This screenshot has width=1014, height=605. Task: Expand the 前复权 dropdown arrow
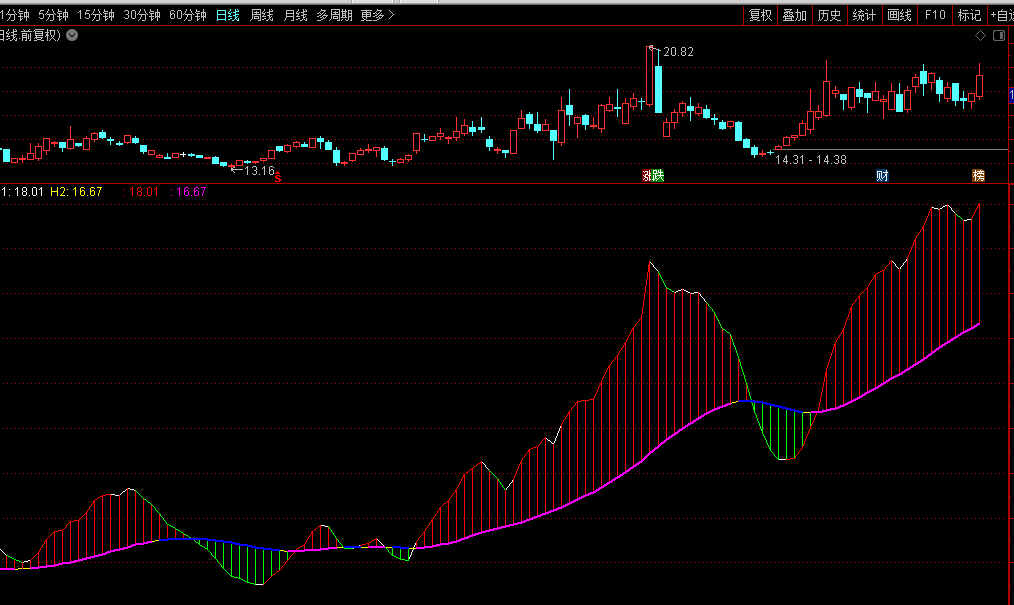click(72, 35)
